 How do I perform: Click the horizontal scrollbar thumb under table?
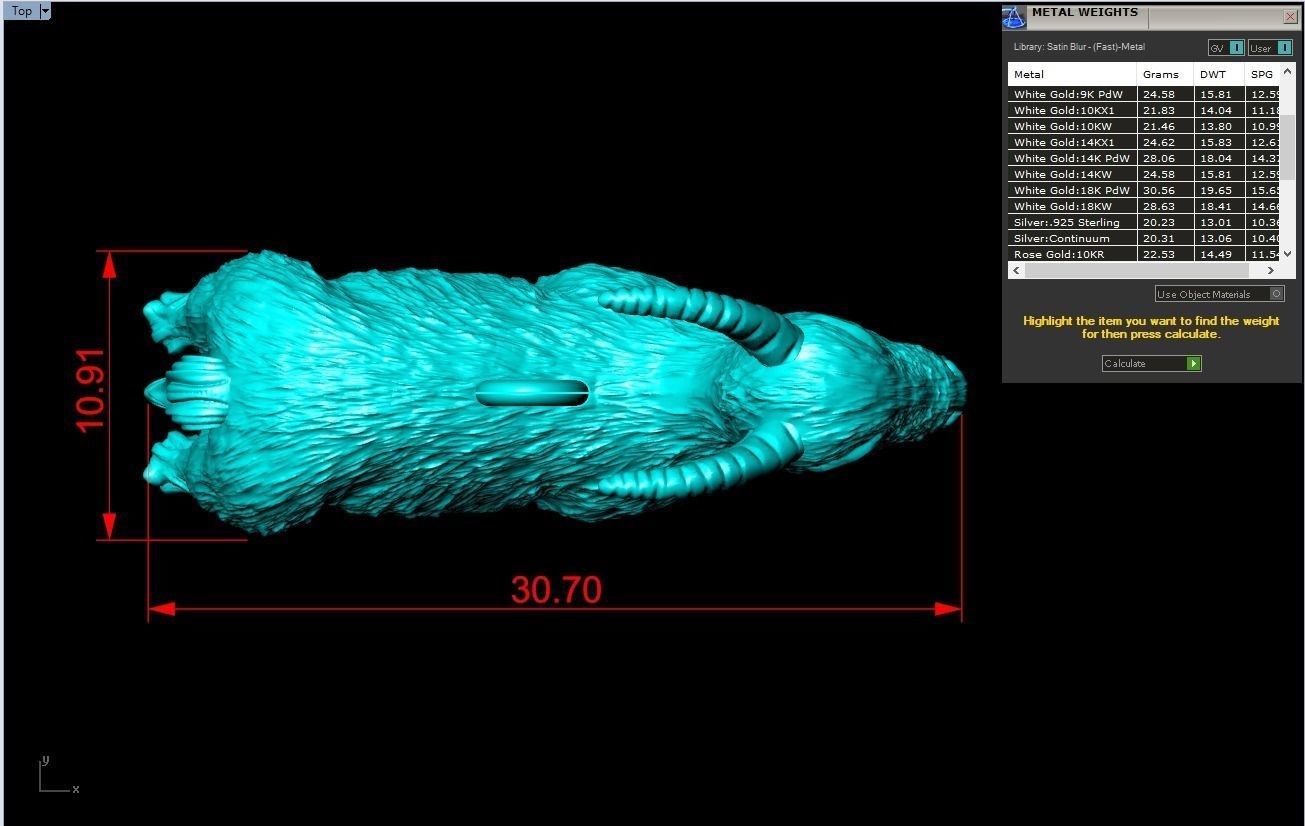pos(1137,270)
